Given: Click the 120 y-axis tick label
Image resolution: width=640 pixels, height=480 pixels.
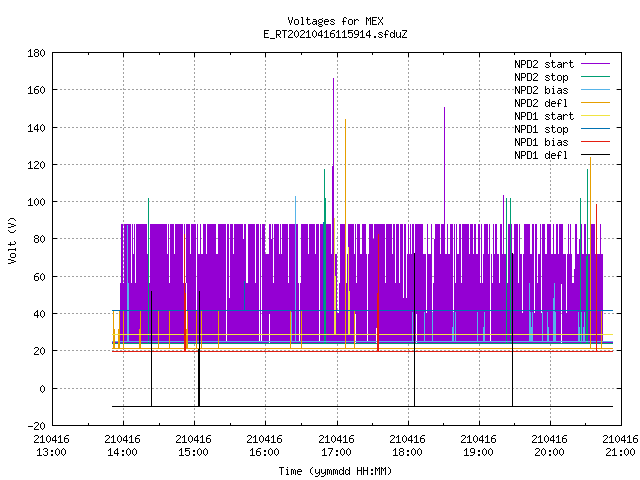Looking at the screenshot, I should click(x=36, y=165).
